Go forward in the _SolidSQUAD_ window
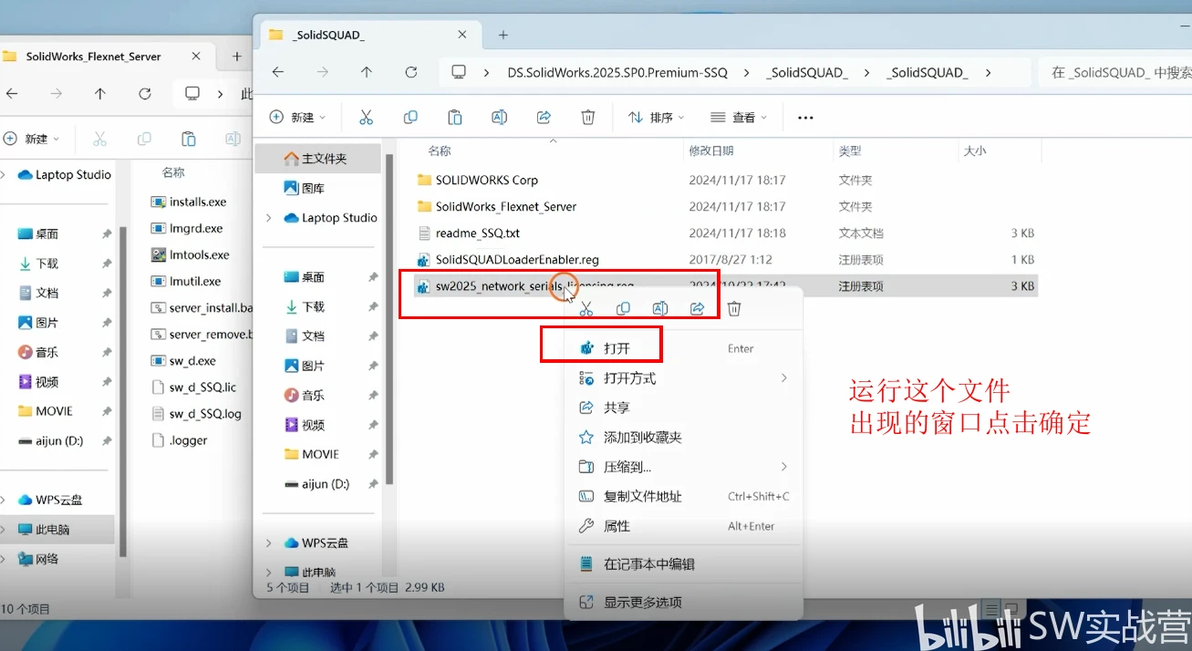The width and height of the screenshot is (1192, 651). point(322,72)
